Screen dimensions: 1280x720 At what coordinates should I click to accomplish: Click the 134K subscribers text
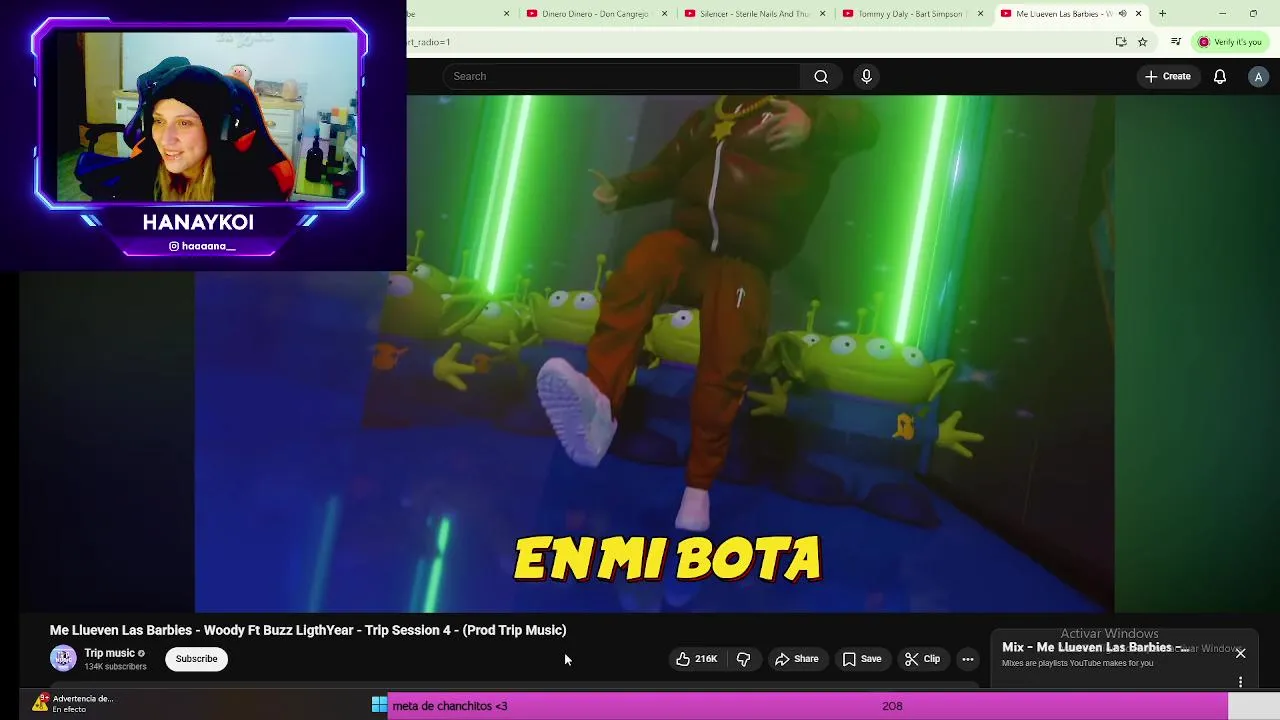pos(115,667)
